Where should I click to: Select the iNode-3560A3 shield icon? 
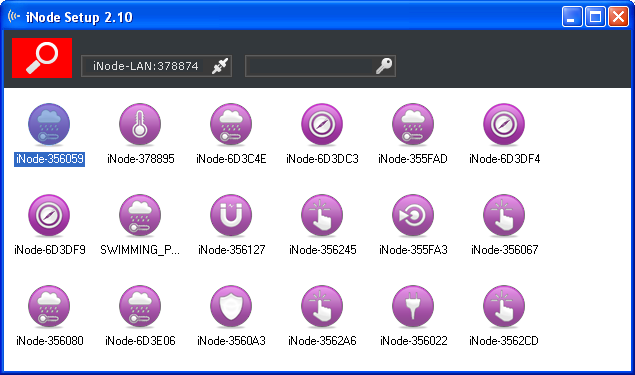pos(231,307)
